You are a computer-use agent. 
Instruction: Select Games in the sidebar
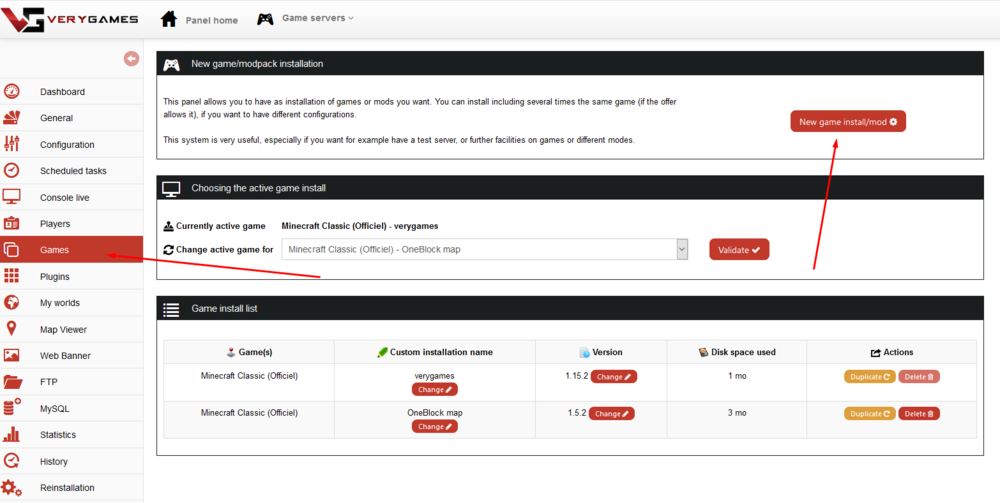tap(54, 250)
